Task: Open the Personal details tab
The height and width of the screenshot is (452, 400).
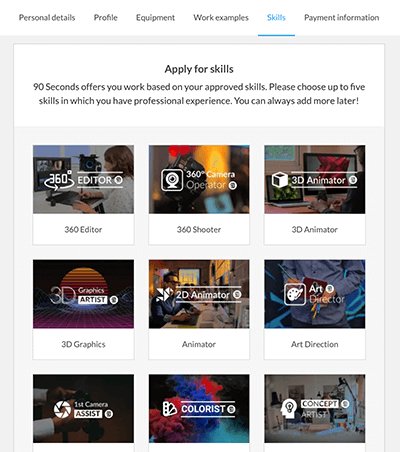Action: [x=47, y=18]
